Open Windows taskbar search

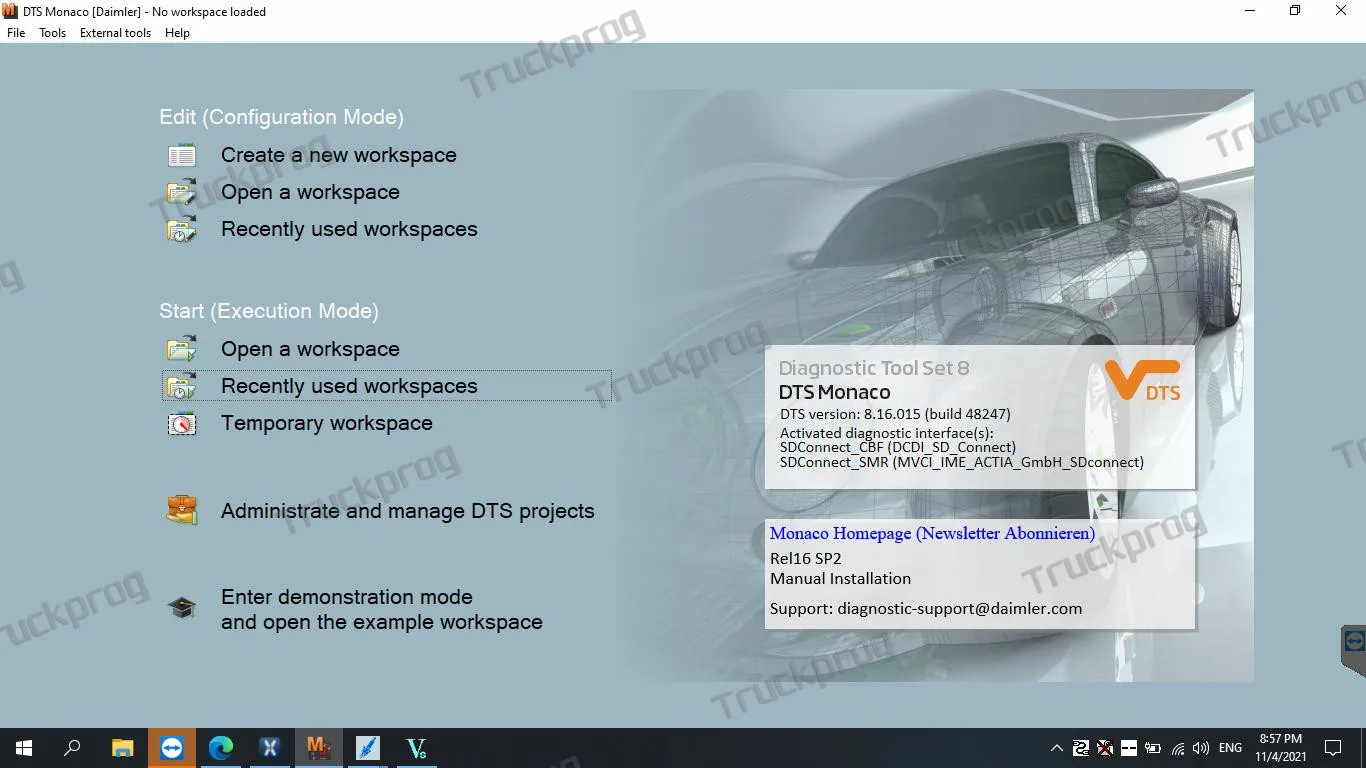pos(72,748)
